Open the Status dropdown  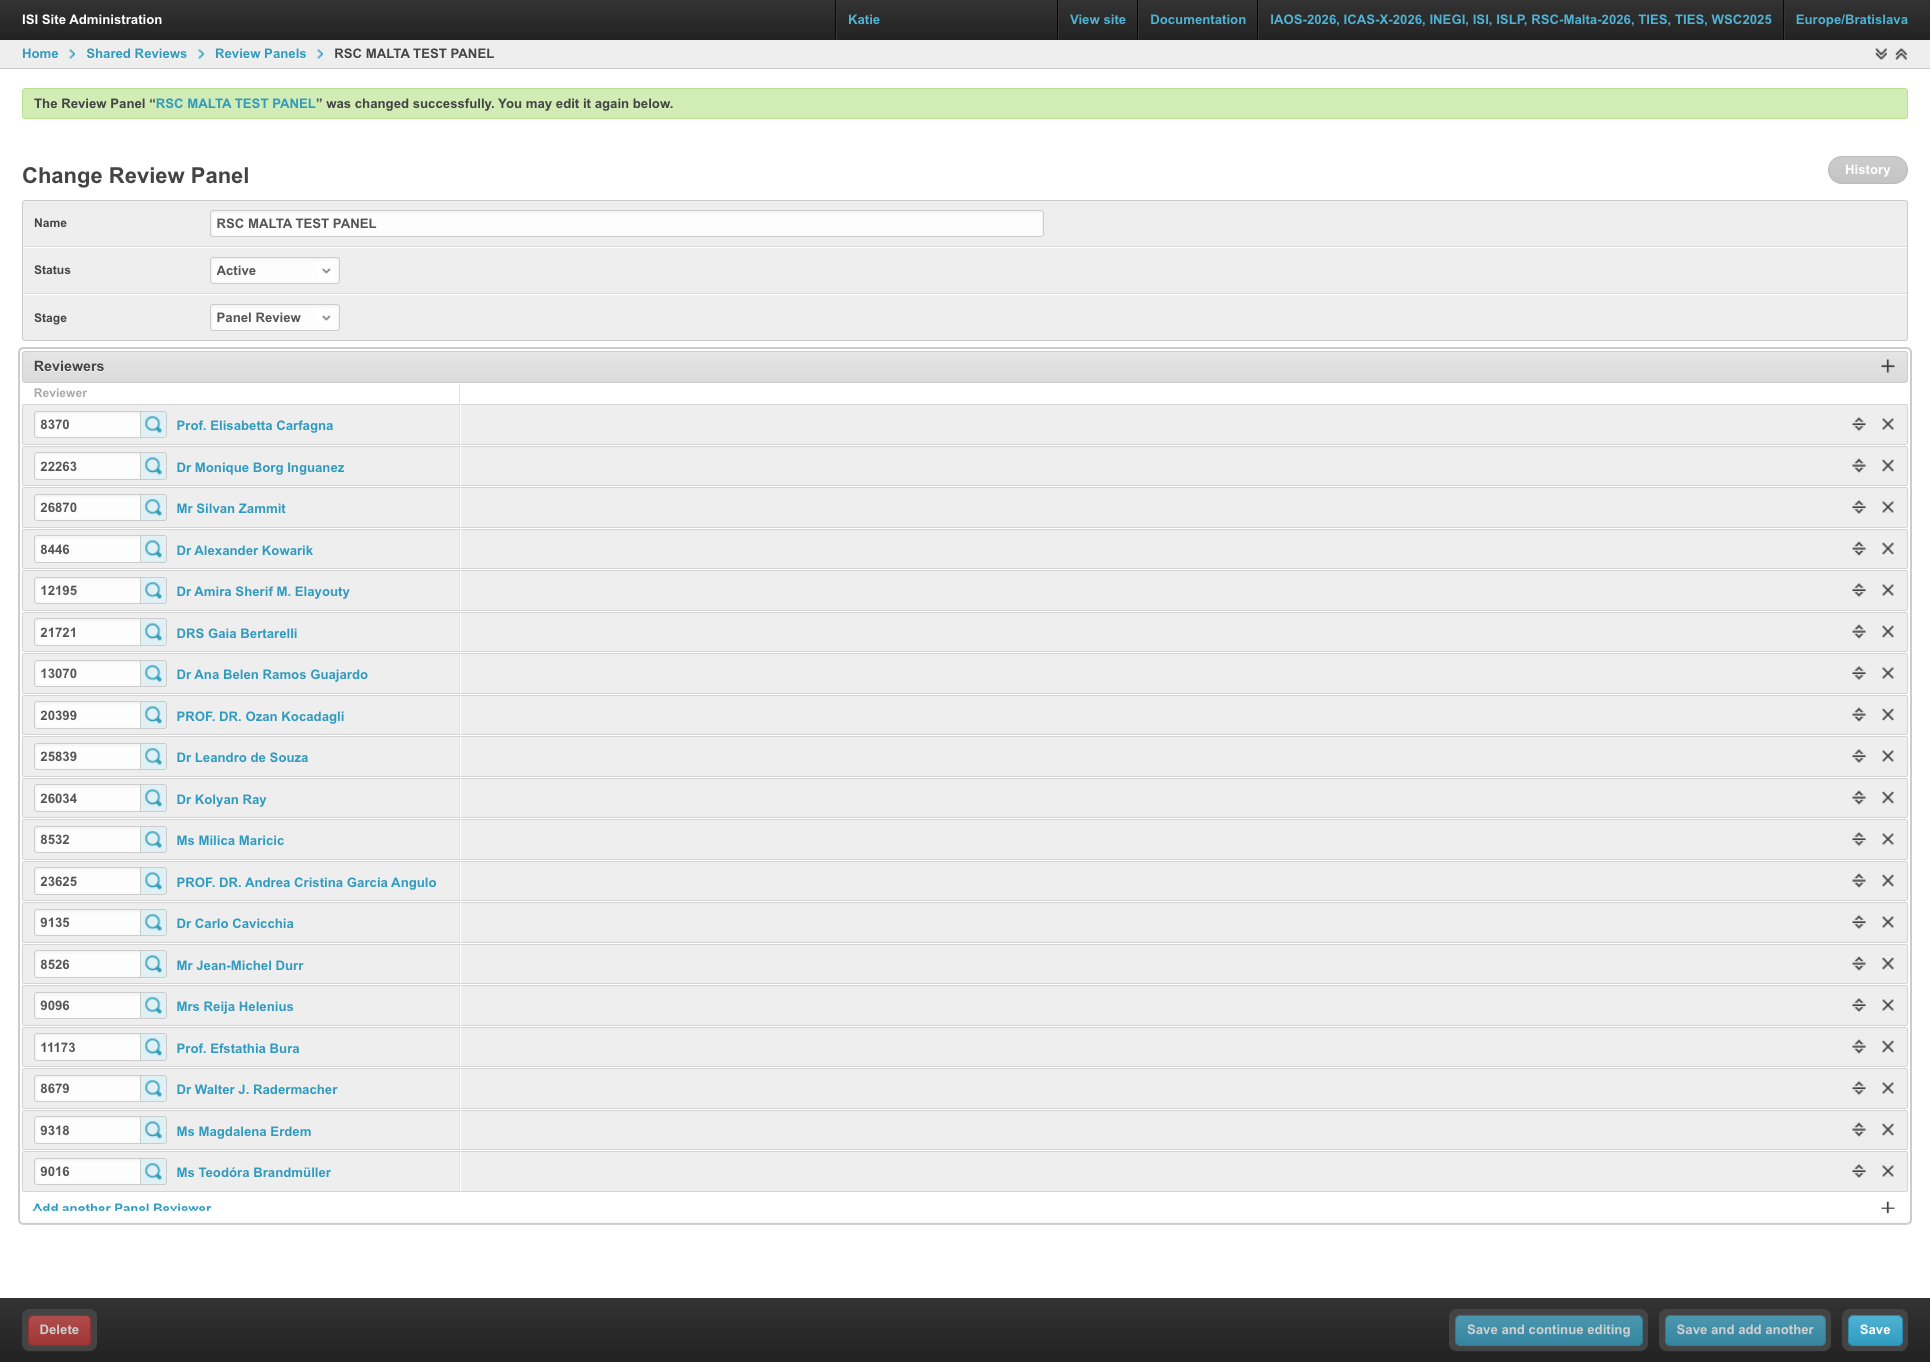[x=274, y=271]
